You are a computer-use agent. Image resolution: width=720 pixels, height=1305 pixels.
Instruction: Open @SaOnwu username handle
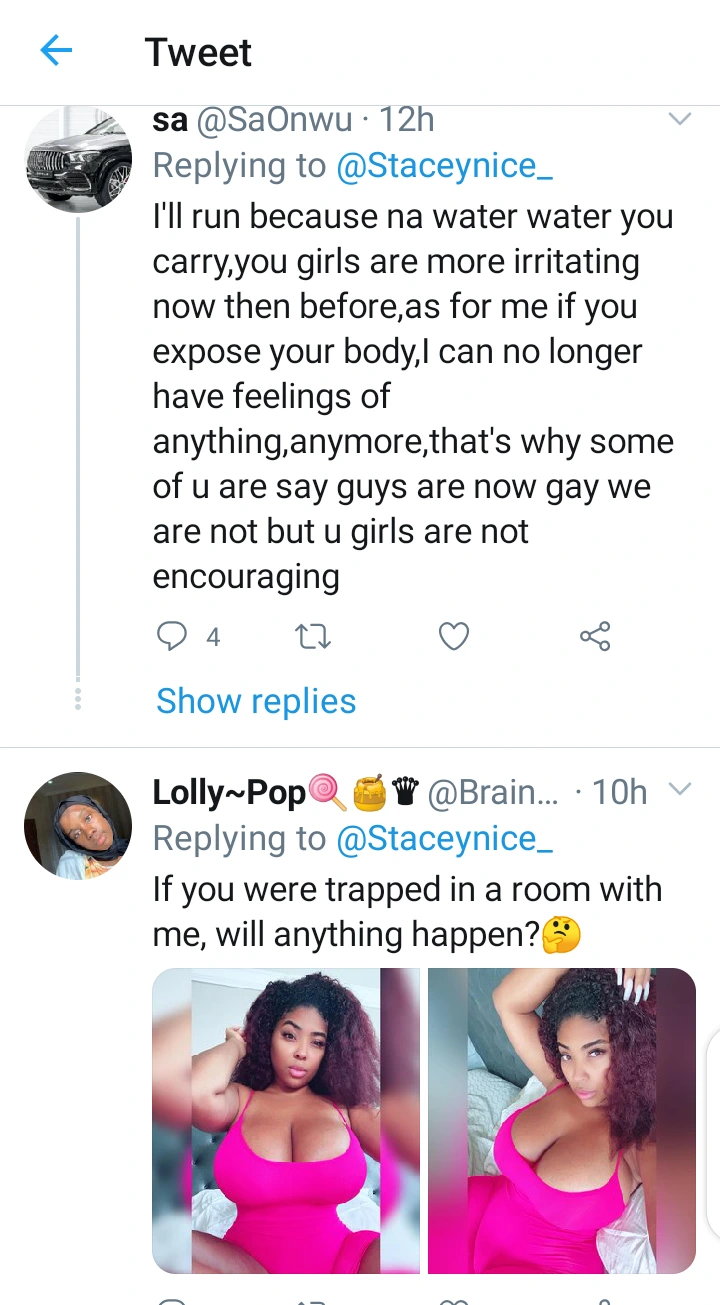coord(275,121)
